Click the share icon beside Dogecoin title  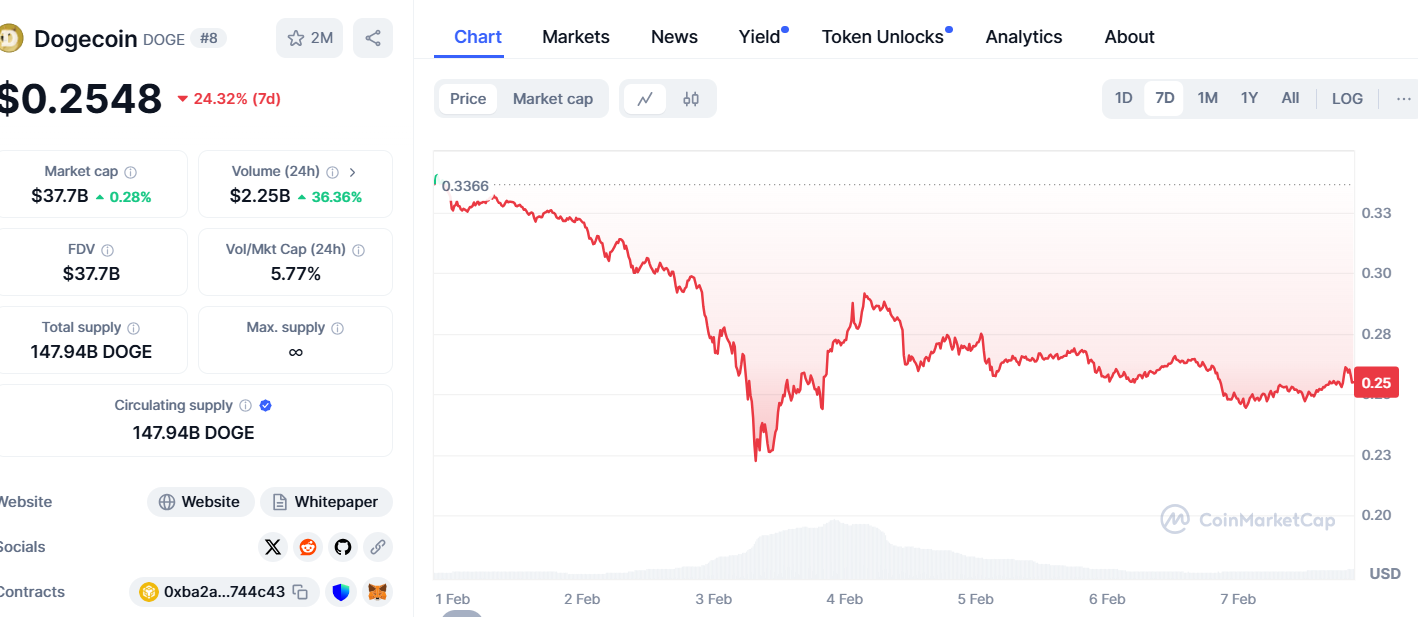(x=373, y=38)
